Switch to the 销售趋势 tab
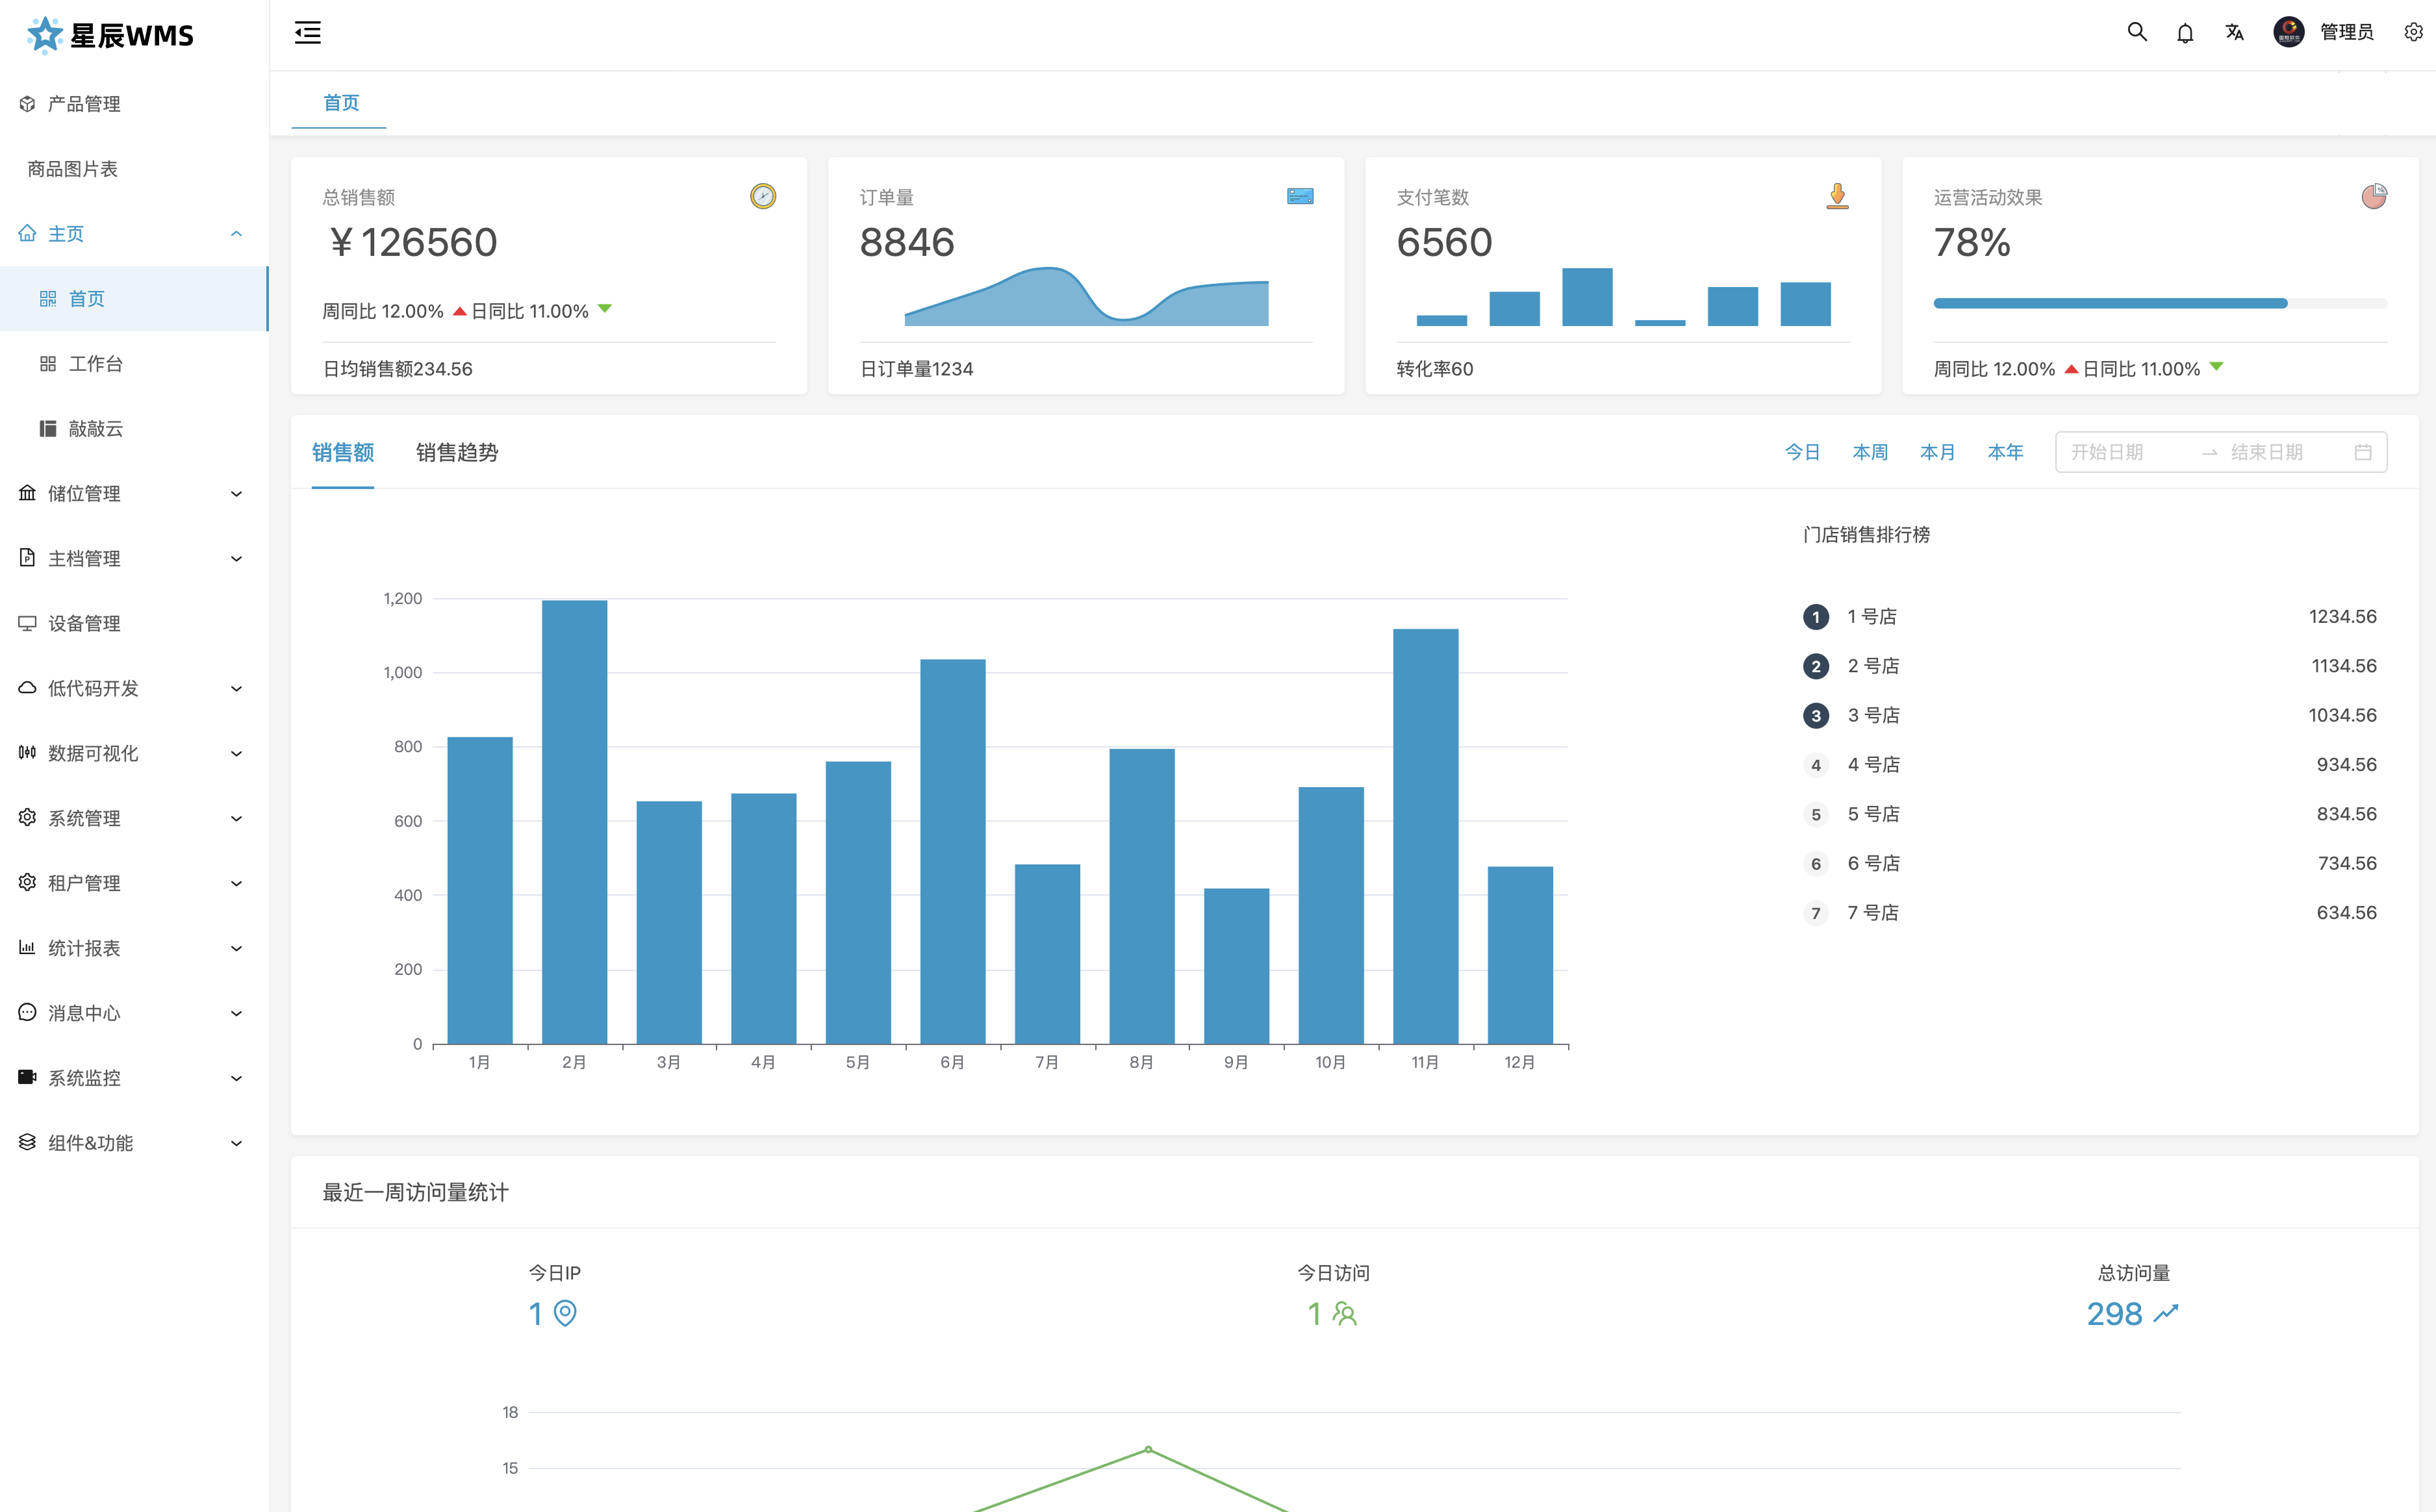2436x1512 pixels. click(x=457, y=453)
